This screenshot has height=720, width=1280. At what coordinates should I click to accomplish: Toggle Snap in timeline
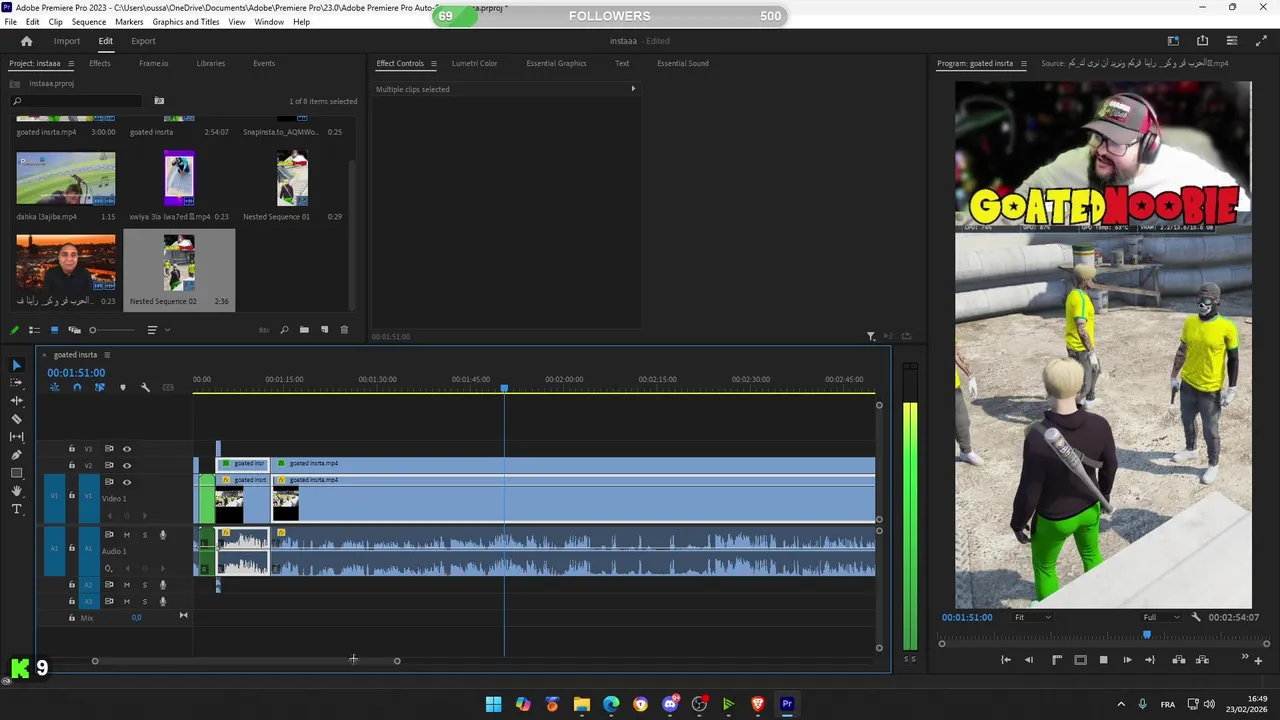77,387
